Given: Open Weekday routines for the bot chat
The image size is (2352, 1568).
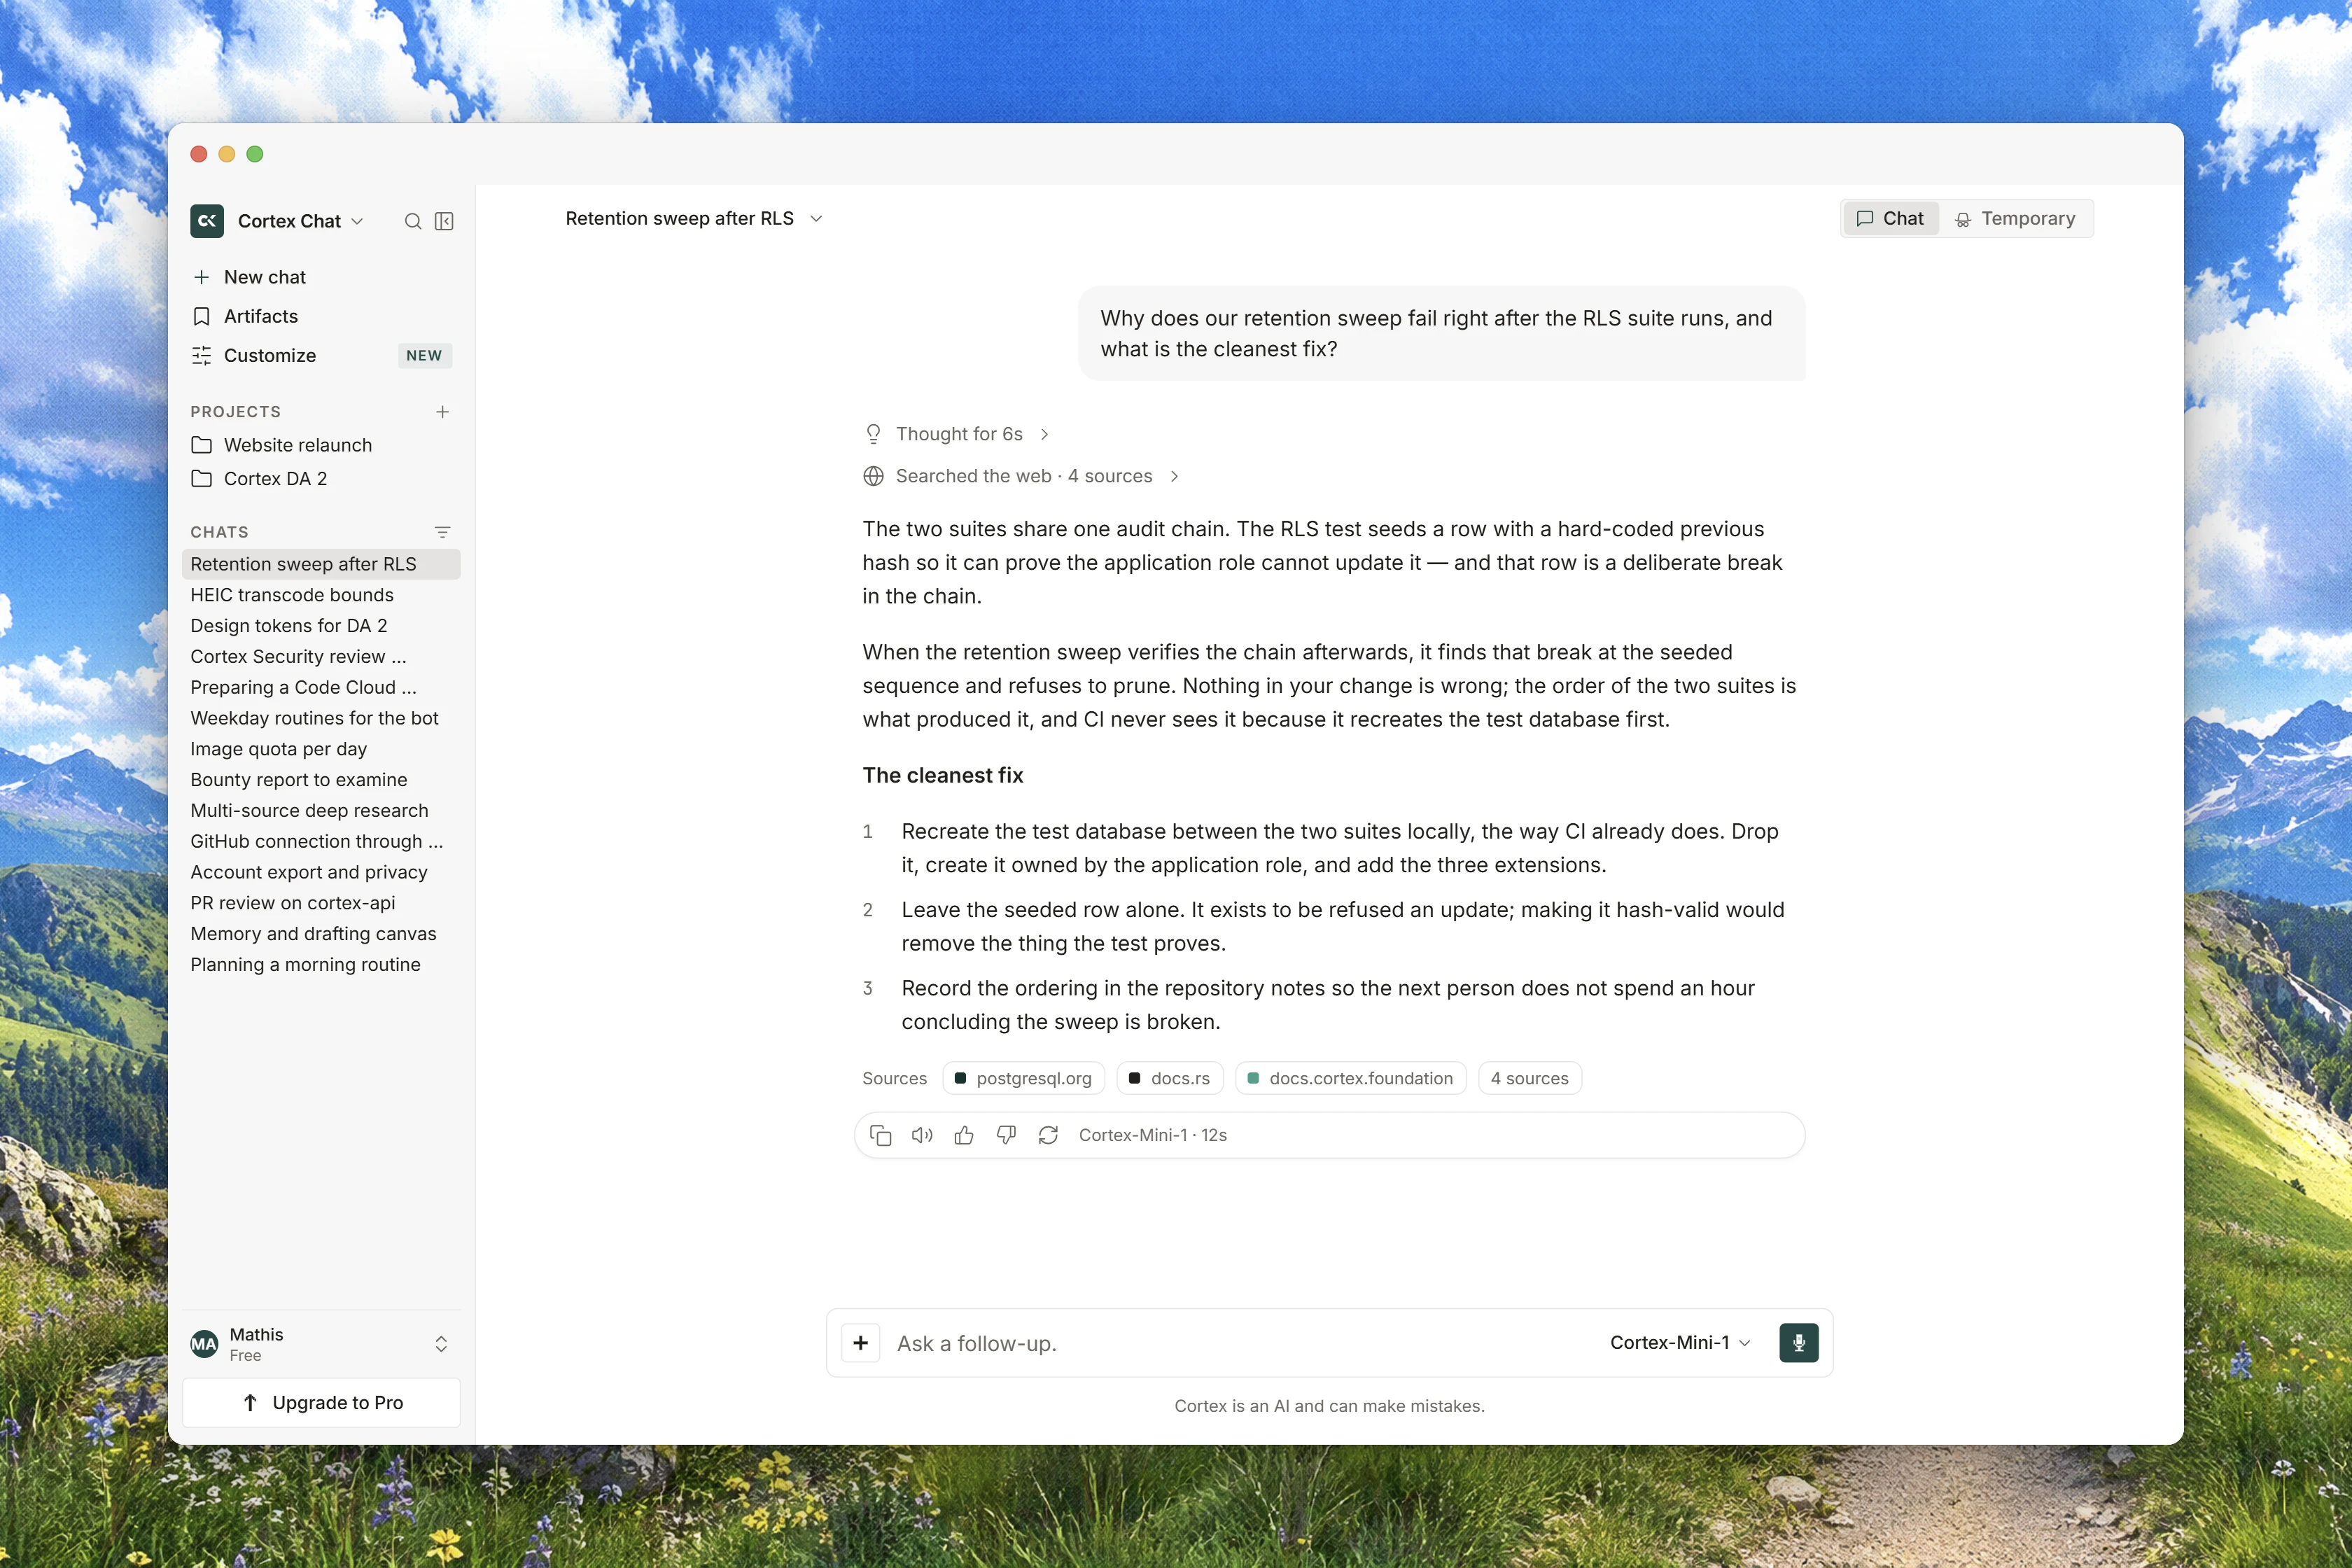Looking at the screenshot, I should (321, 718).
